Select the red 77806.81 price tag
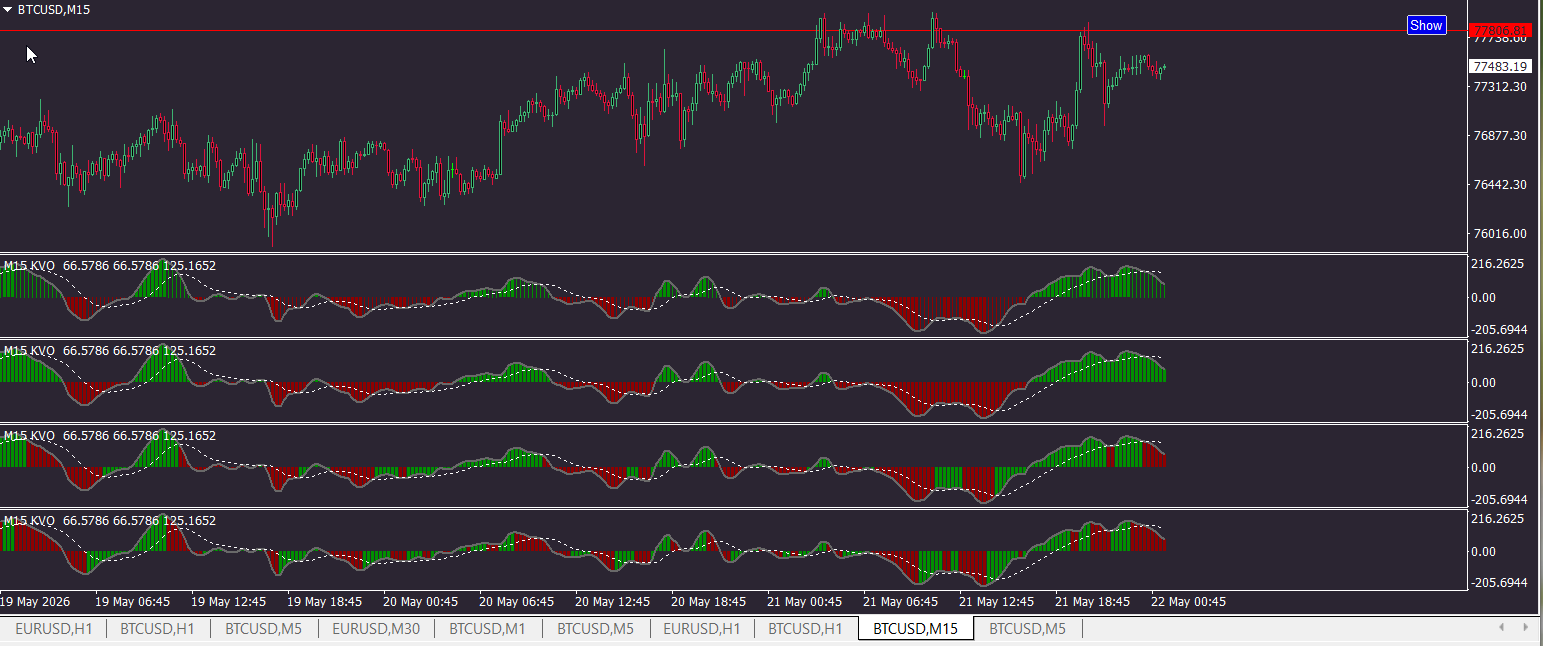The width and height of the screenshot is (1543, 646). coord(1499,31)
